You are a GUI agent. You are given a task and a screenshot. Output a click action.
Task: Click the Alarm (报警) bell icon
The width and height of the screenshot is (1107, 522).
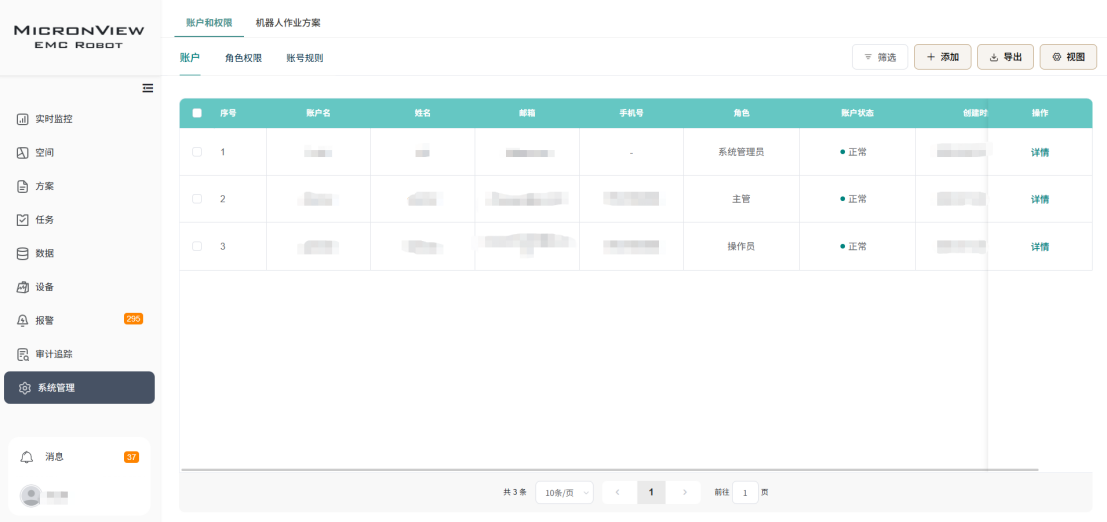tap(22, 321)
